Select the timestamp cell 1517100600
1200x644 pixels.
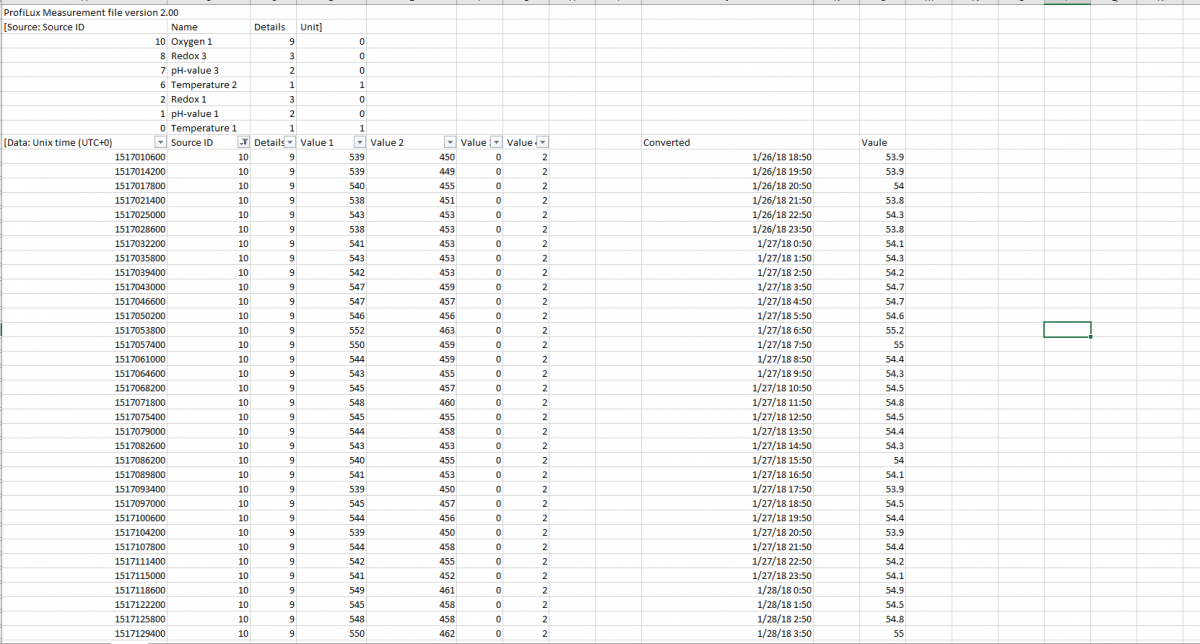pos(85,517)
